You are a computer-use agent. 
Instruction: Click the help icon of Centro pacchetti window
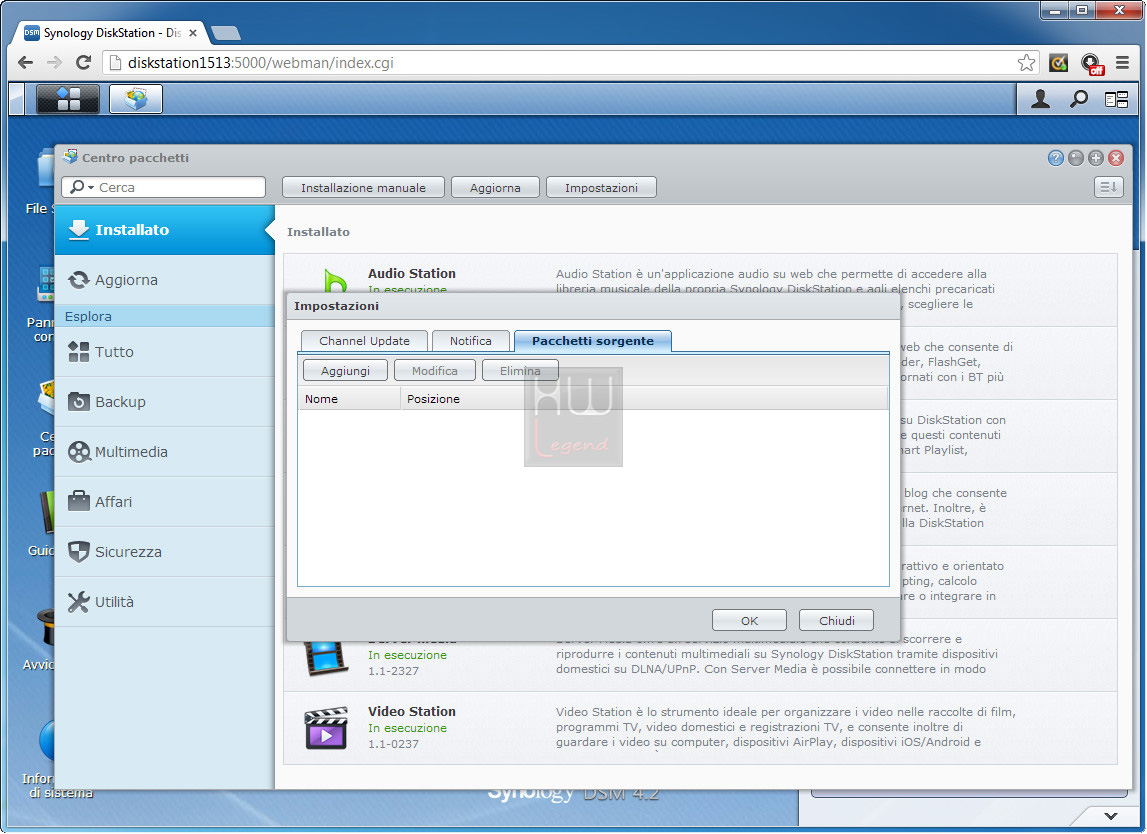pyautogui.click(x=1056, y=158)
